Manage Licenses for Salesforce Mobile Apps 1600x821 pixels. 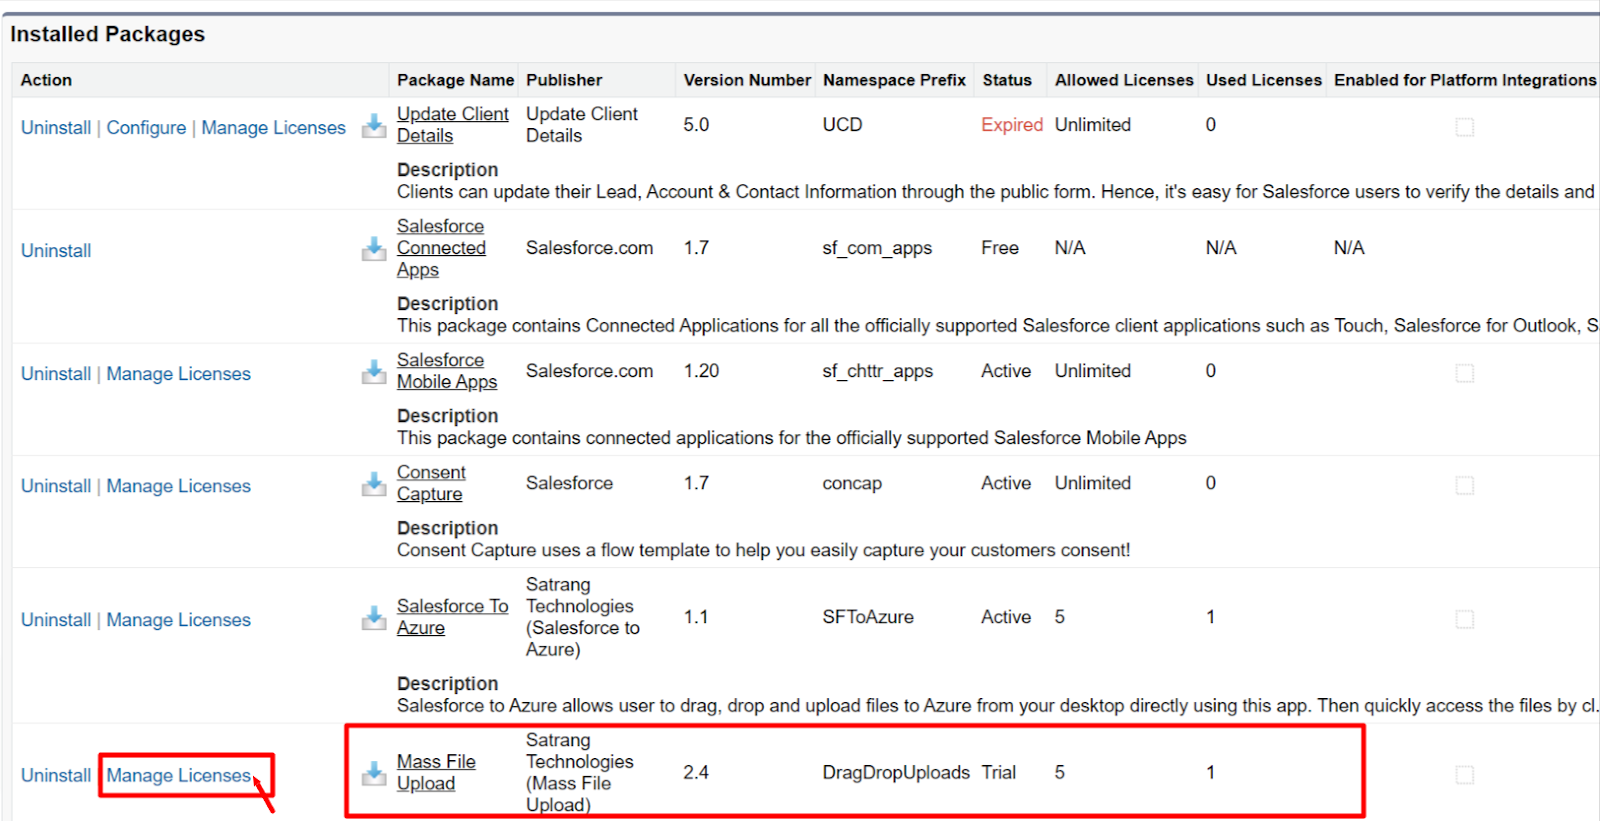179,374
